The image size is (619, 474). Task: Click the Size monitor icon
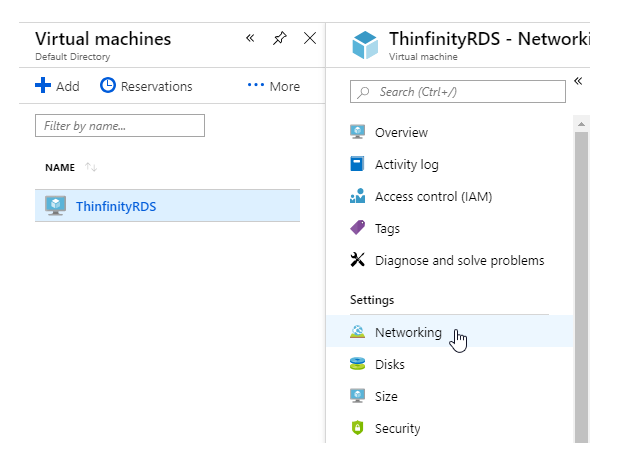pos(357,395)
